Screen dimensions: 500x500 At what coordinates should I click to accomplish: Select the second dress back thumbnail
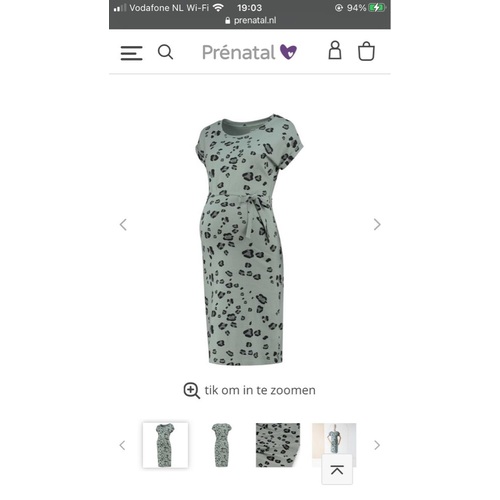tap(222, 445)
